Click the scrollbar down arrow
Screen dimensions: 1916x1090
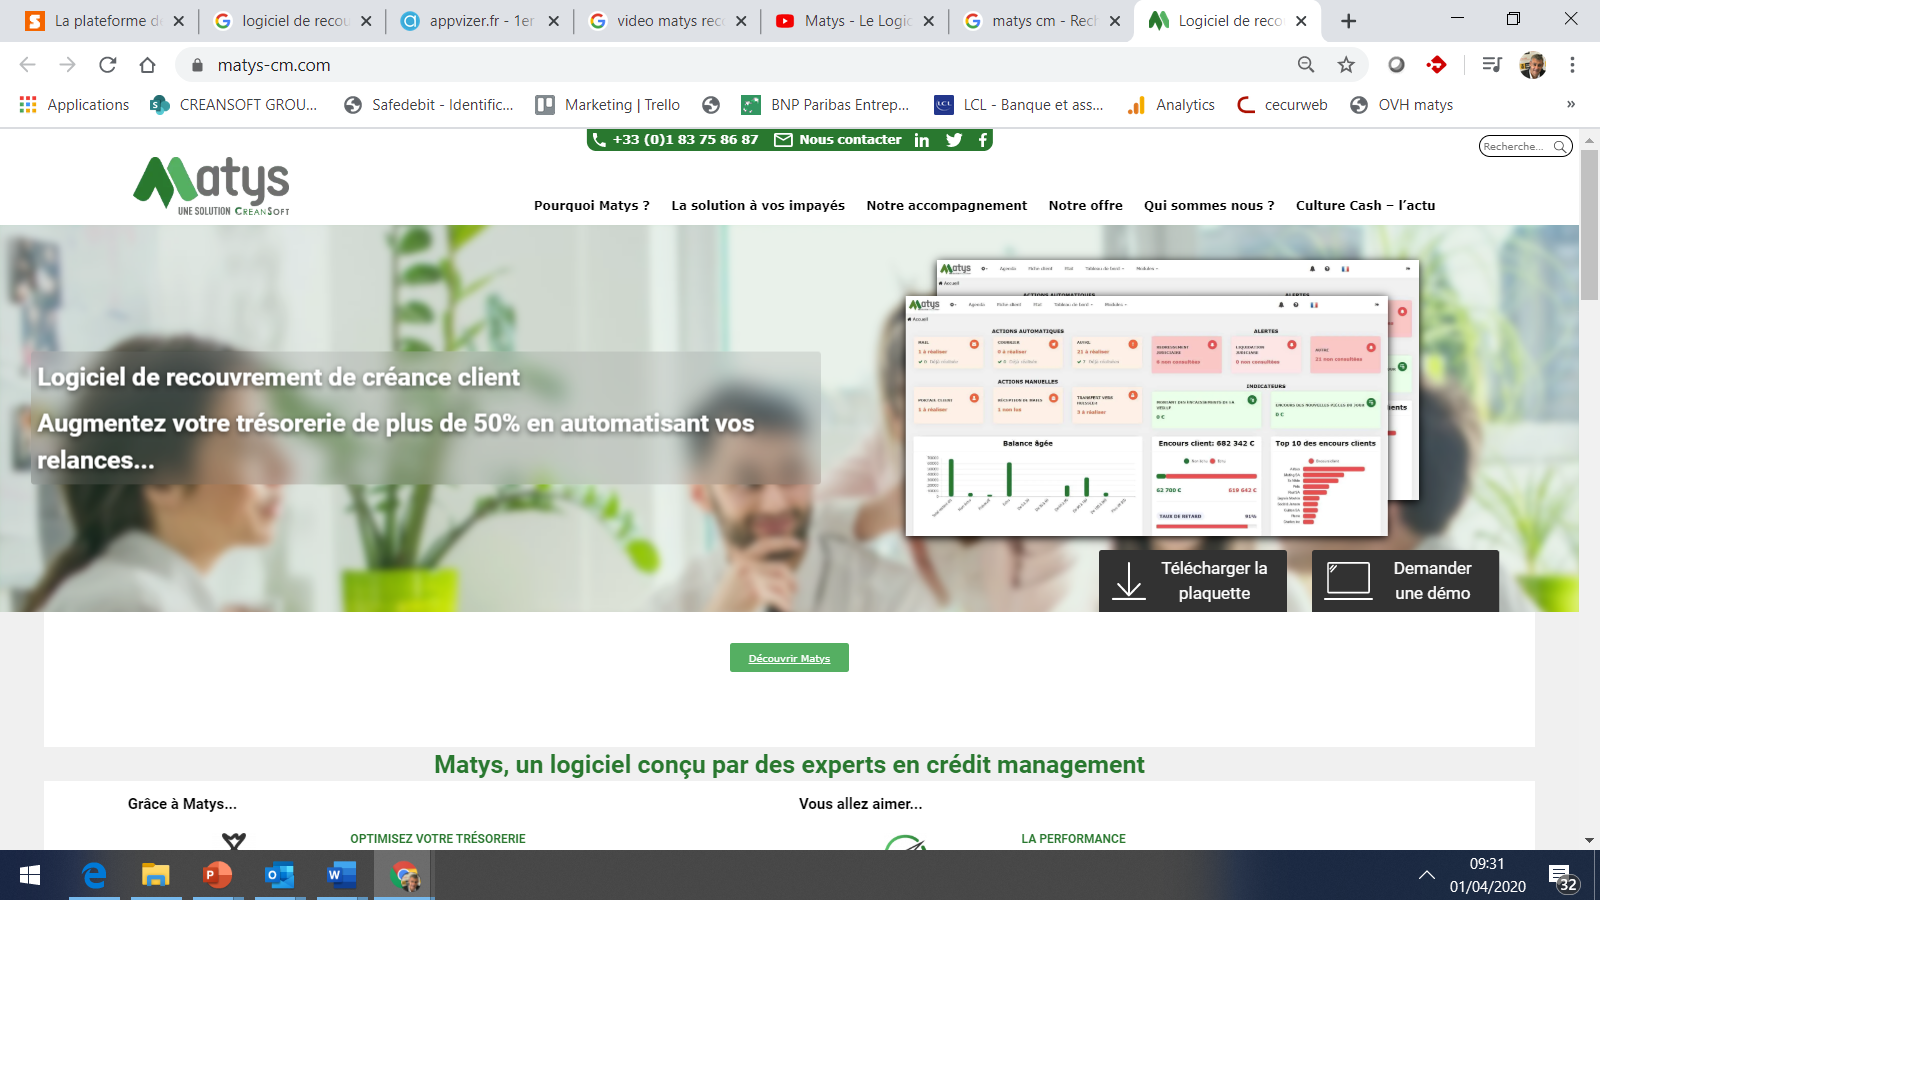[1589, 840]
